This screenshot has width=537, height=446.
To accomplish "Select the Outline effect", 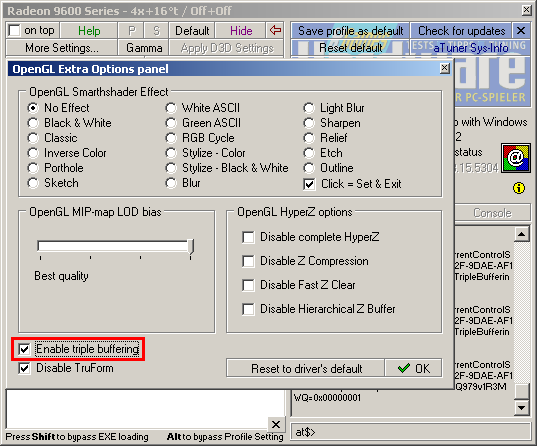I will click(x=309, y=168).
